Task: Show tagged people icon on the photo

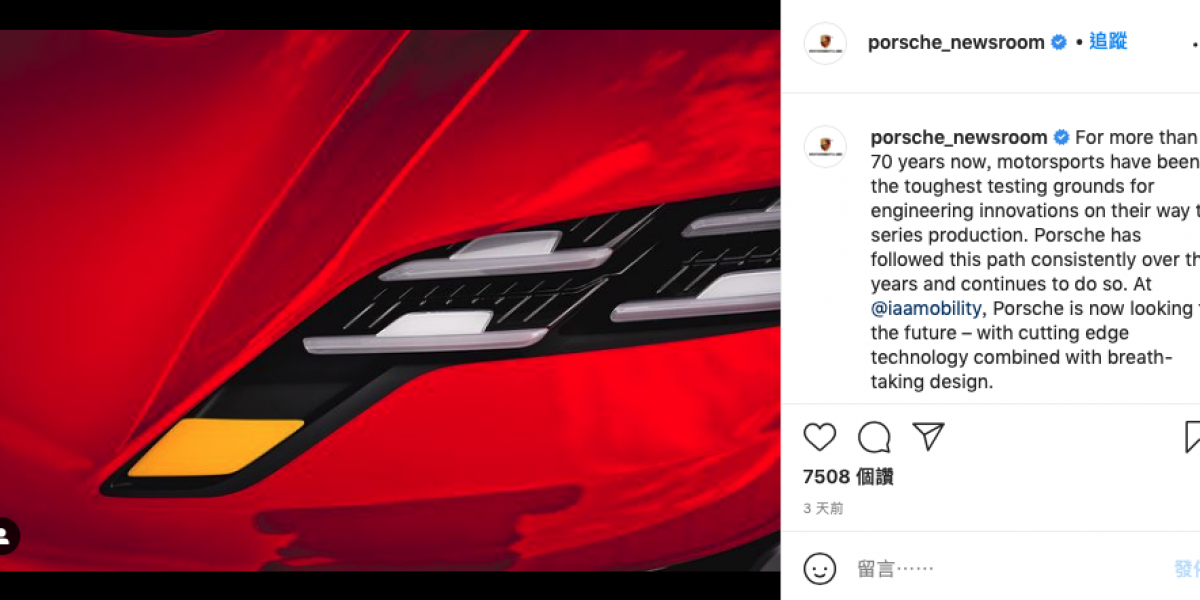Action: click(x=6, y=536)
